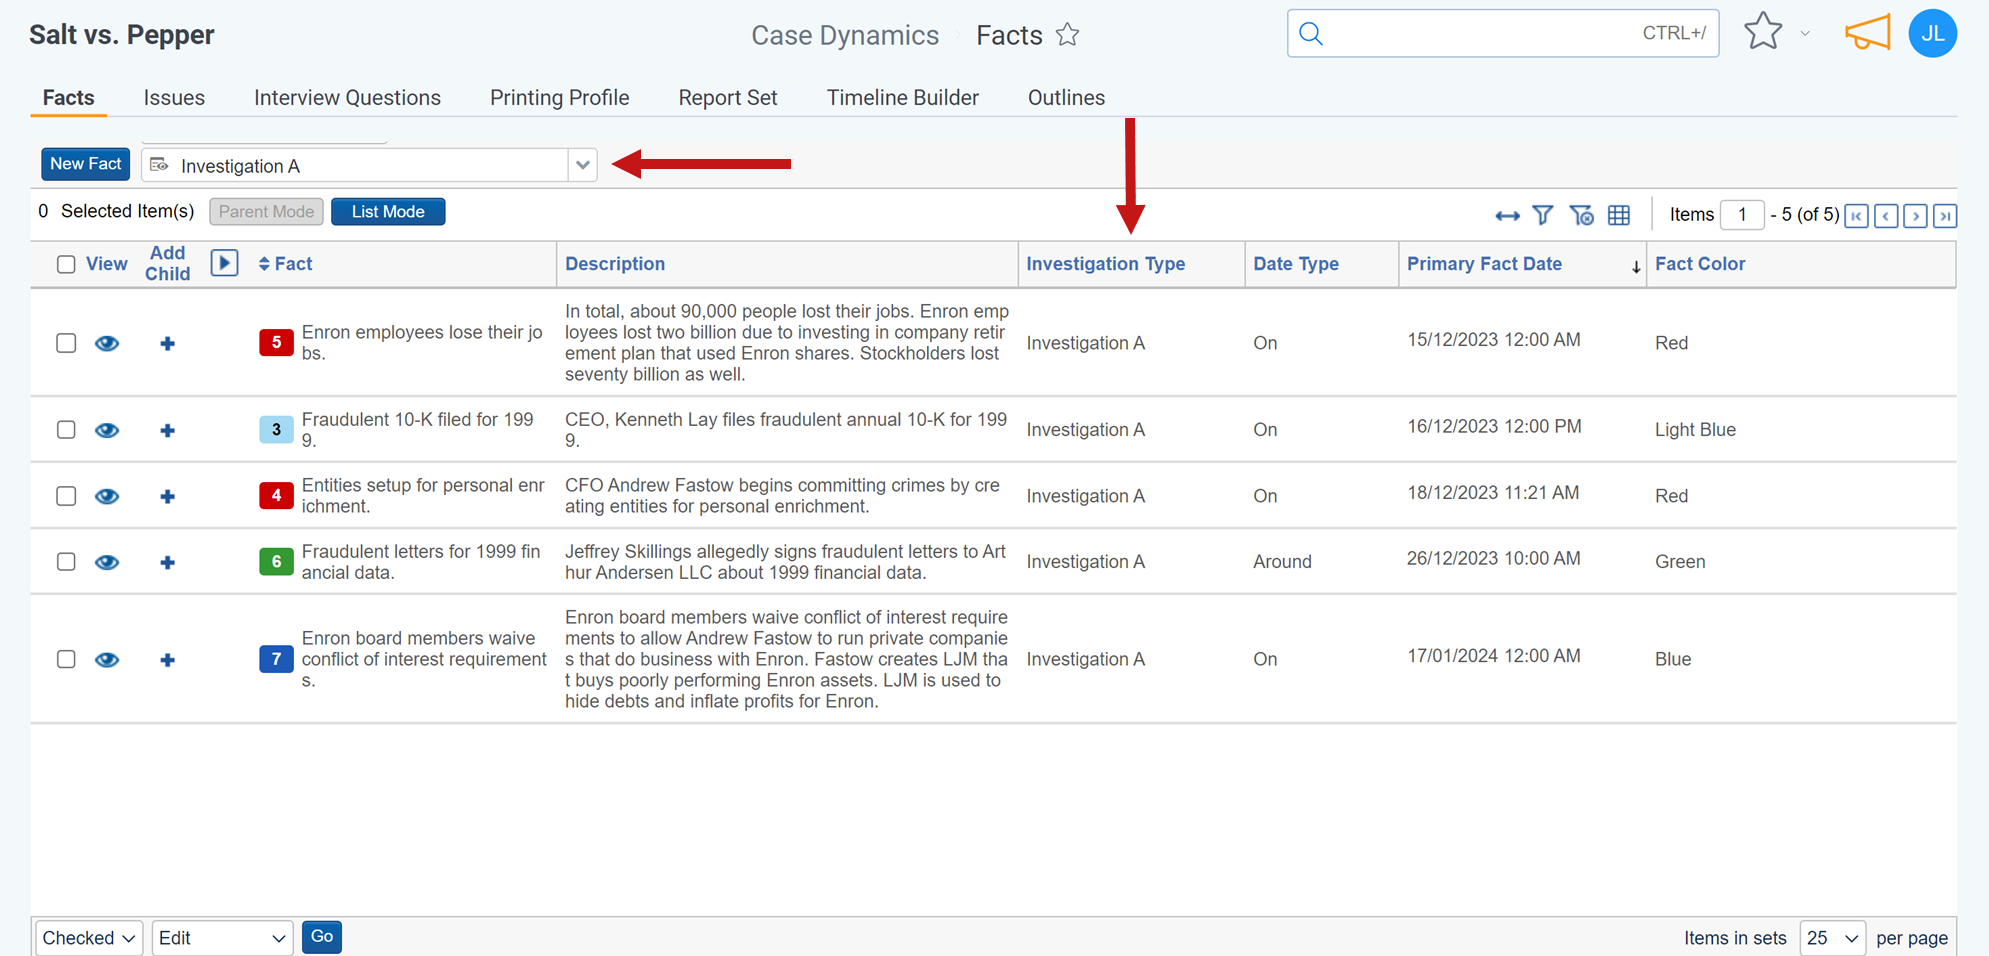Clear filters using the funnel-reset icon
This screenshot has height=956, width=1989.
pos(1581,215)
